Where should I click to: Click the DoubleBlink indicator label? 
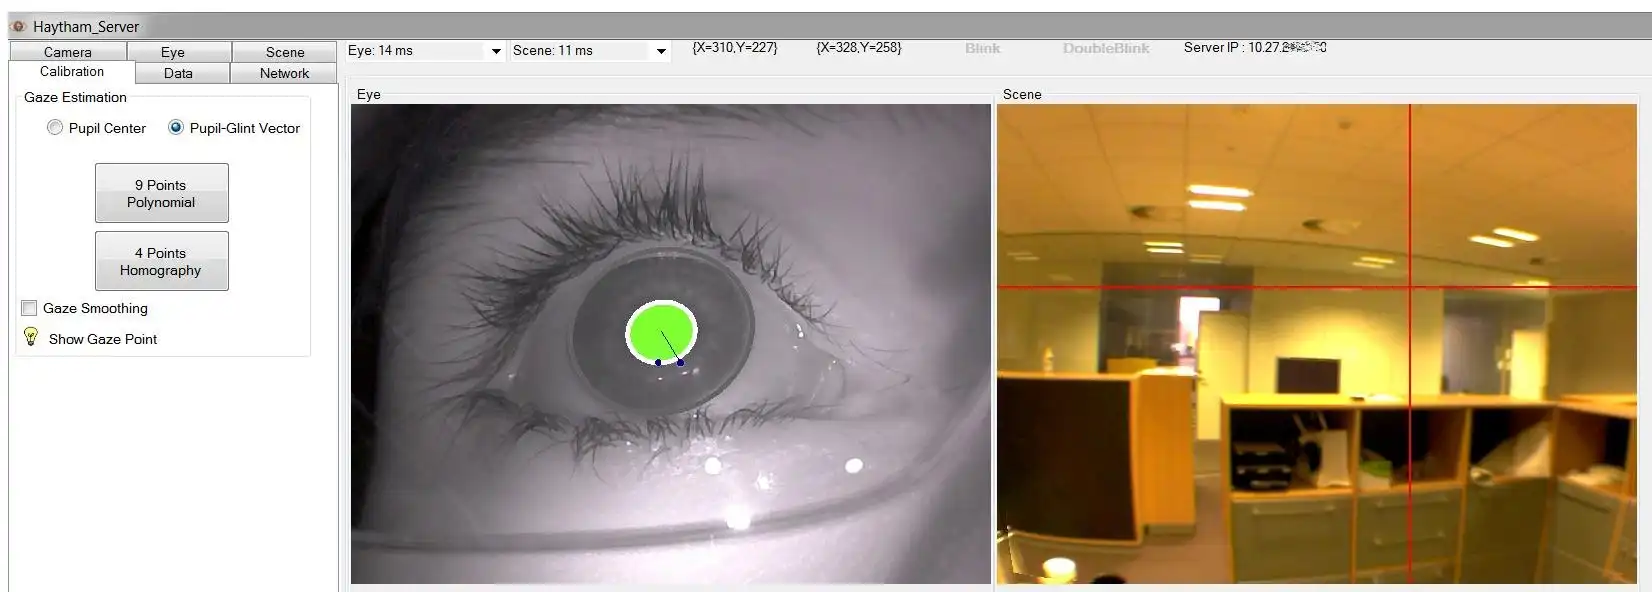1106,48
